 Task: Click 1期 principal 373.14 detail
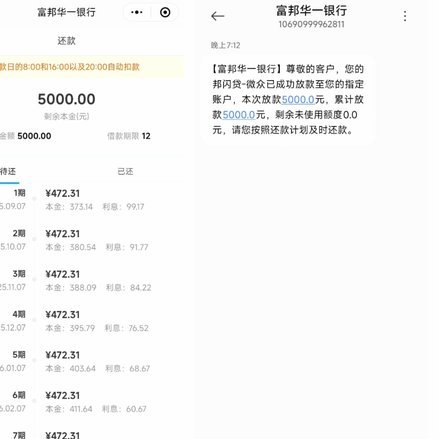pos(69,207)
